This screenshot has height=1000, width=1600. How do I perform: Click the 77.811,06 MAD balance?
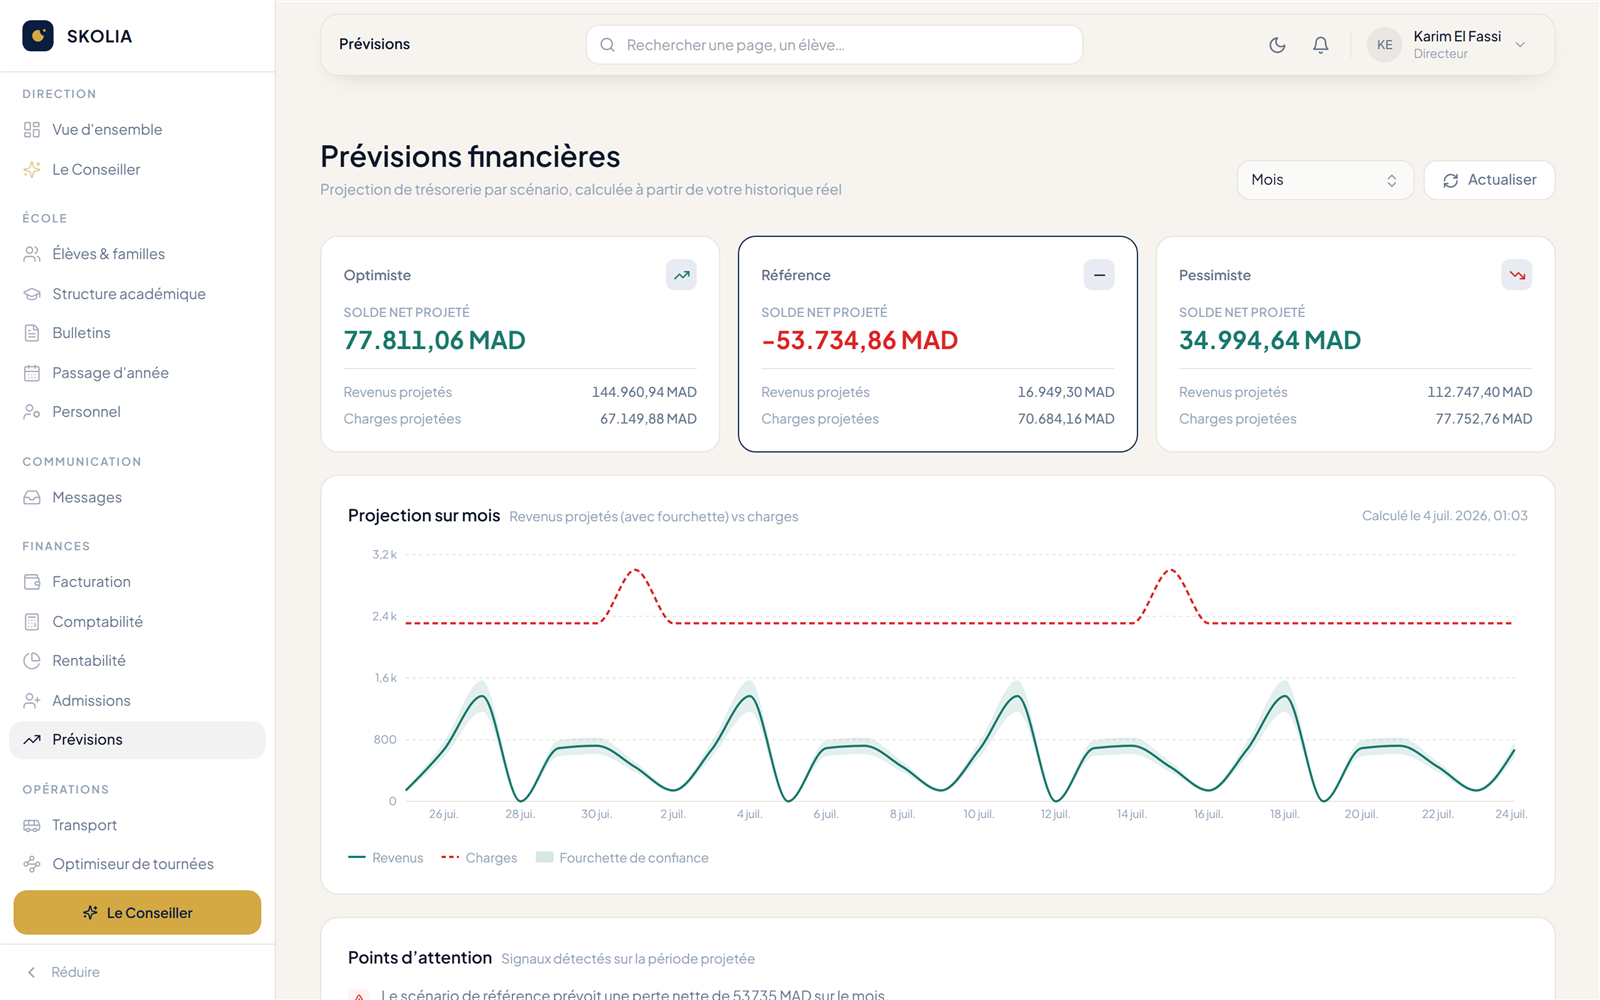coord(434,341)
